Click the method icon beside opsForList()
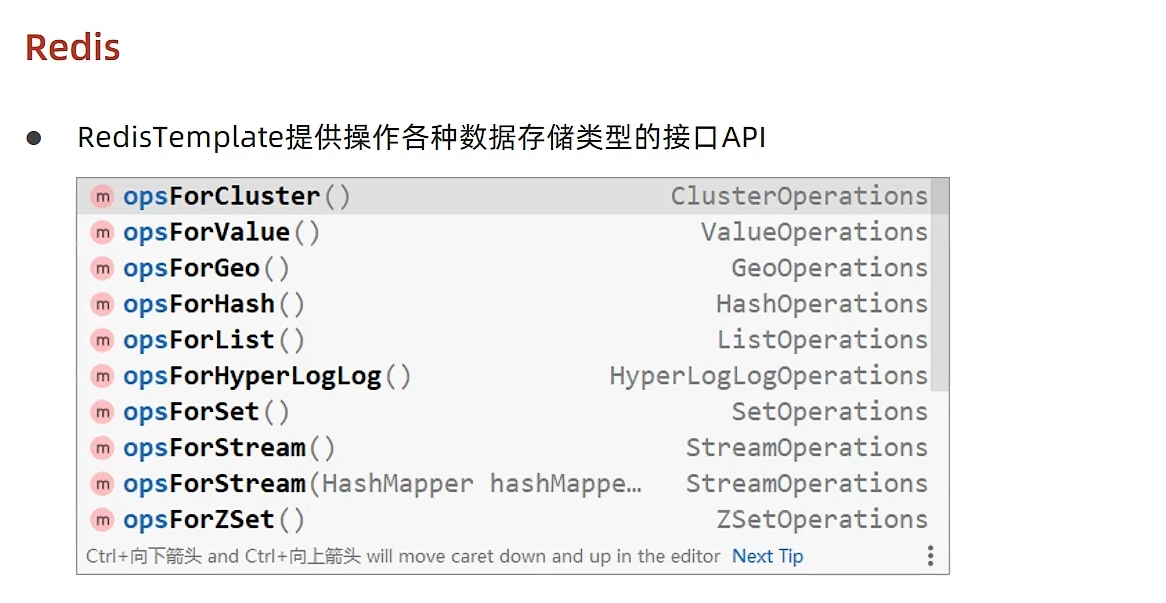 102,340
